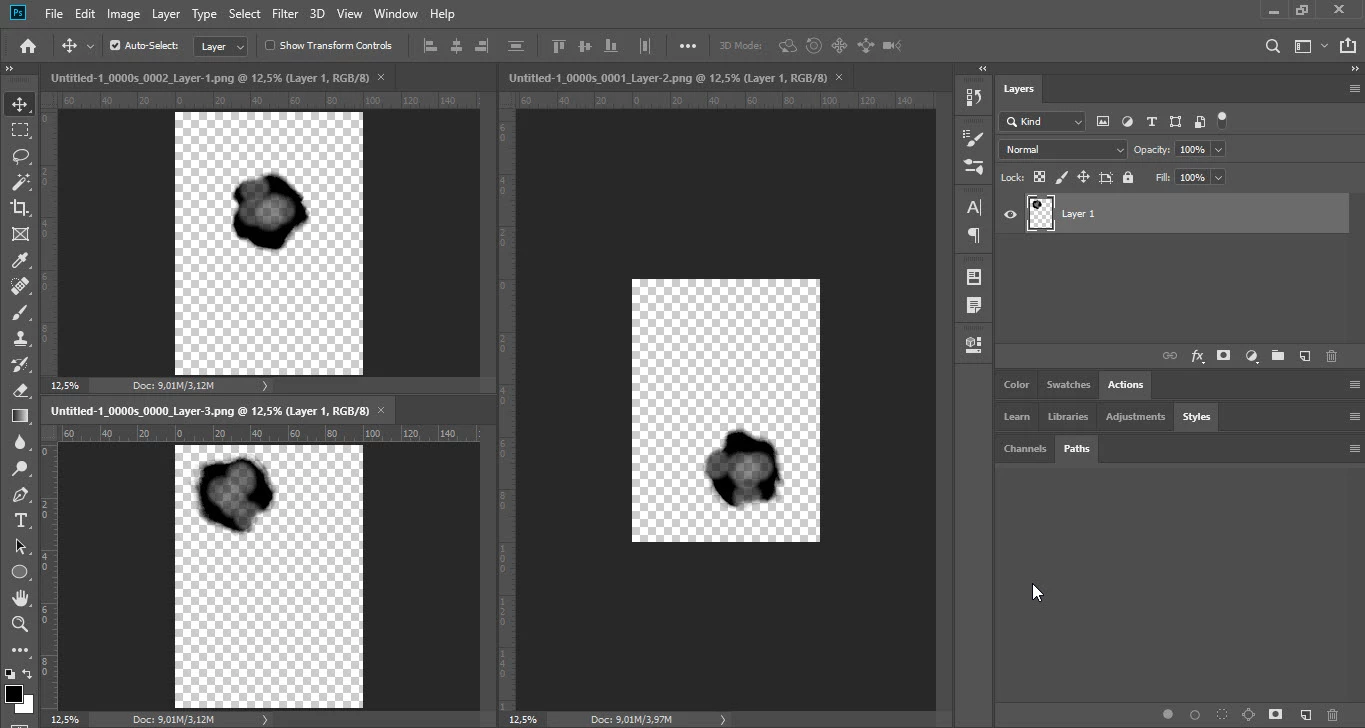
Task: Select the Frame tool
Action: 20,234
